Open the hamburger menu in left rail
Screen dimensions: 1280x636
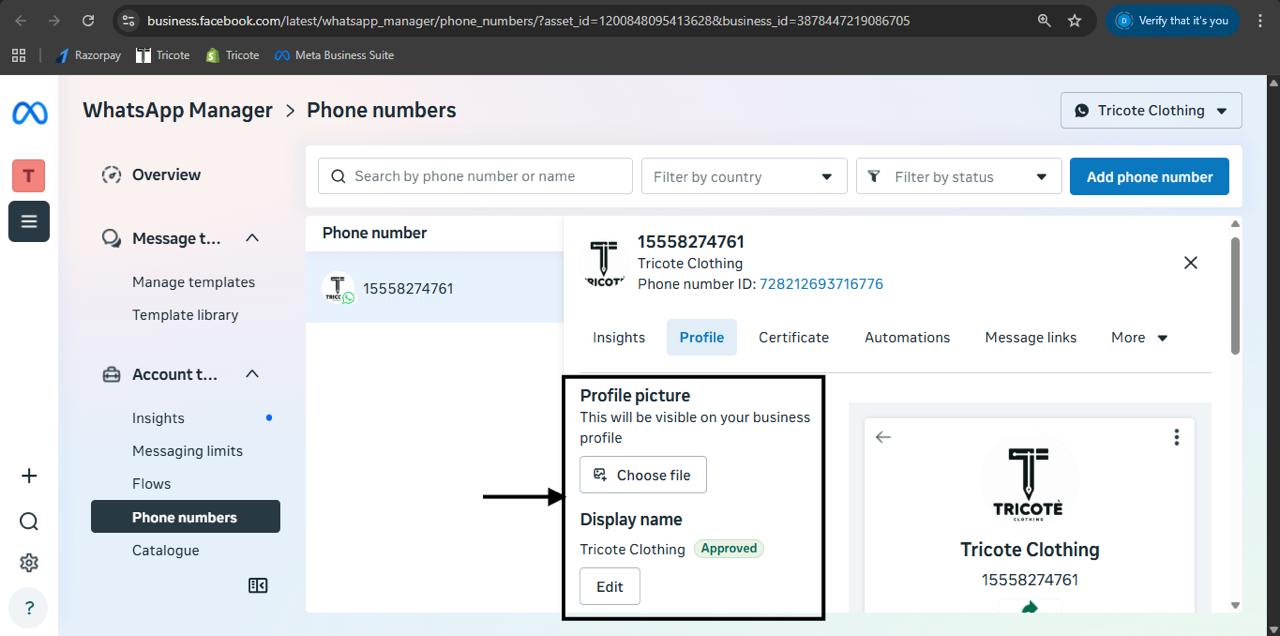(29, 221)
